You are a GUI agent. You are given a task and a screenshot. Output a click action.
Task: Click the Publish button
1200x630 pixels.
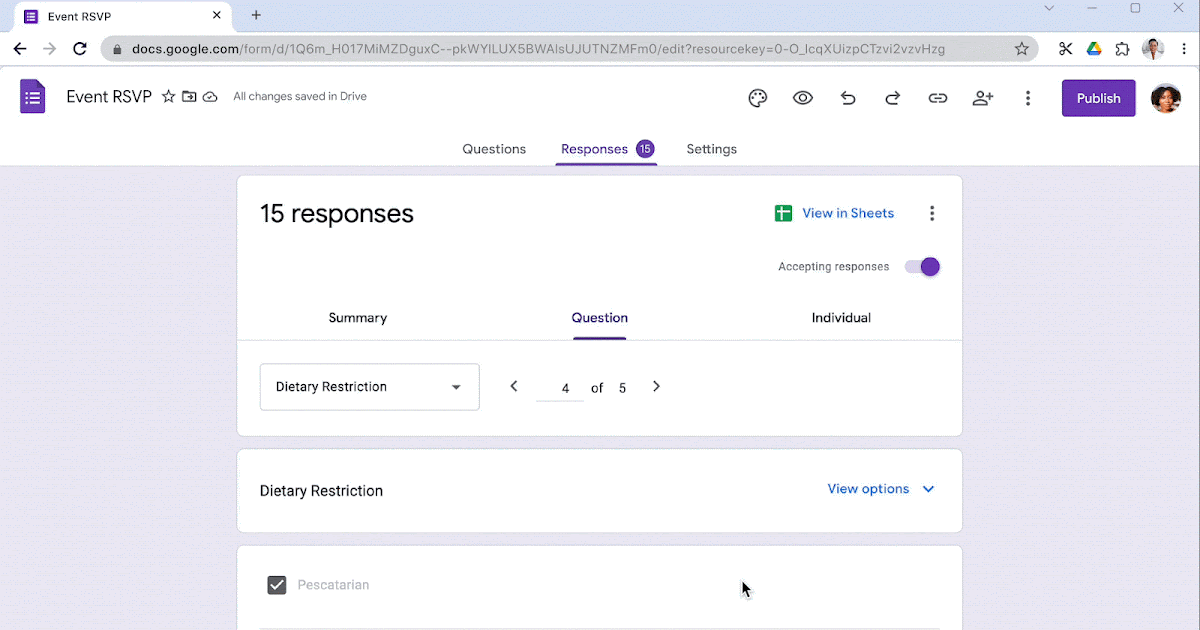pos(1098,98)
